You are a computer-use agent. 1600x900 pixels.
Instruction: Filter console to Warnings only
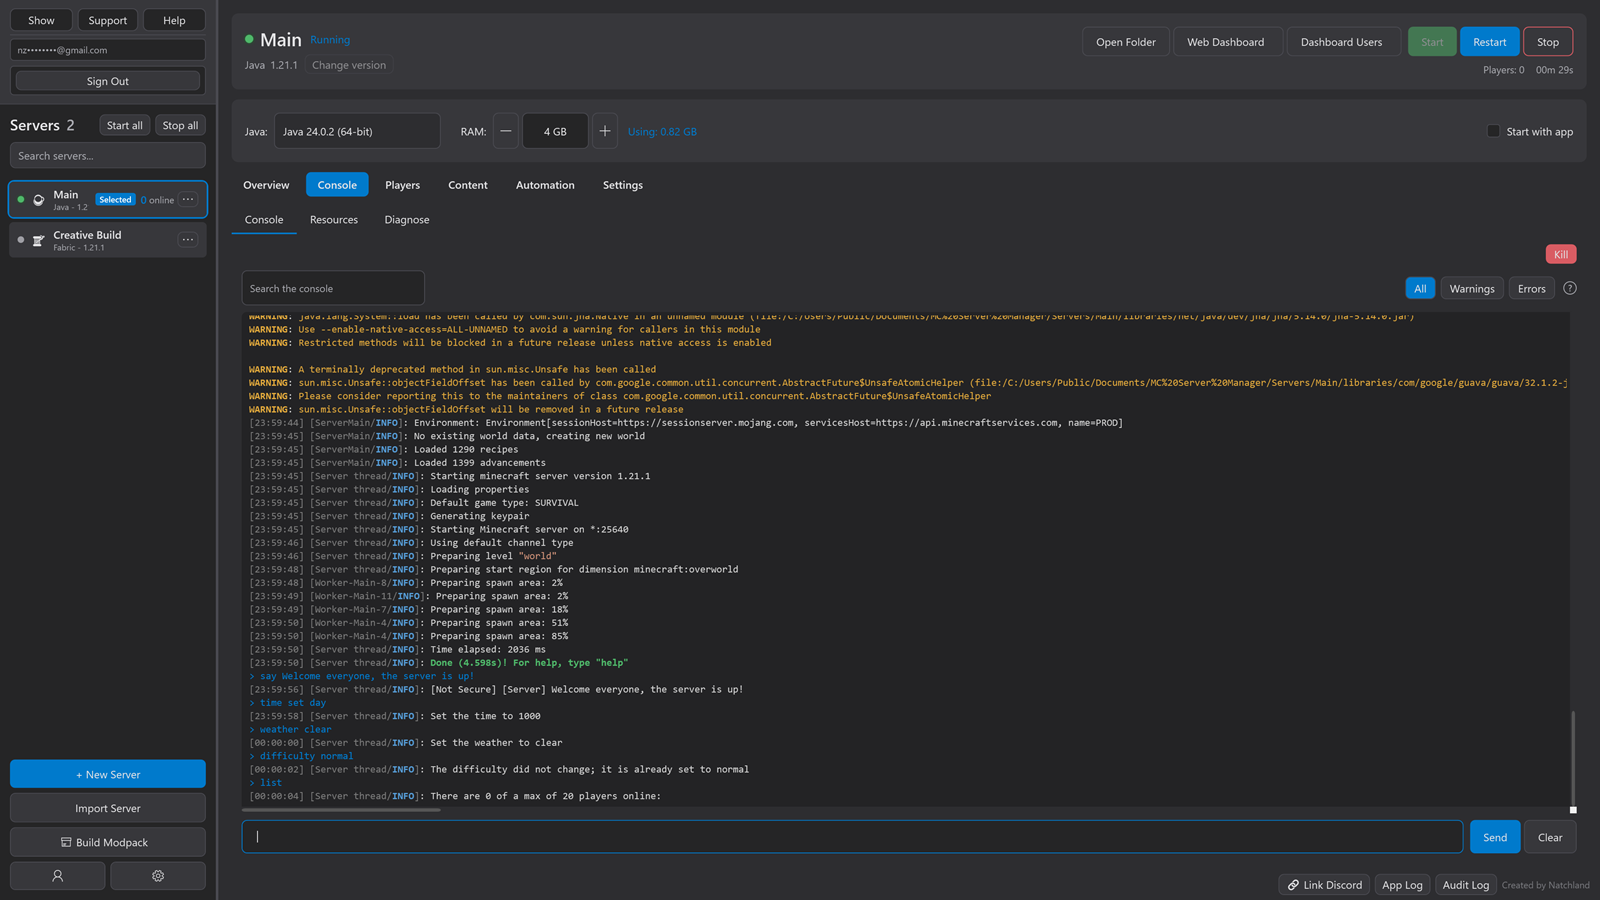[1472, 288]
